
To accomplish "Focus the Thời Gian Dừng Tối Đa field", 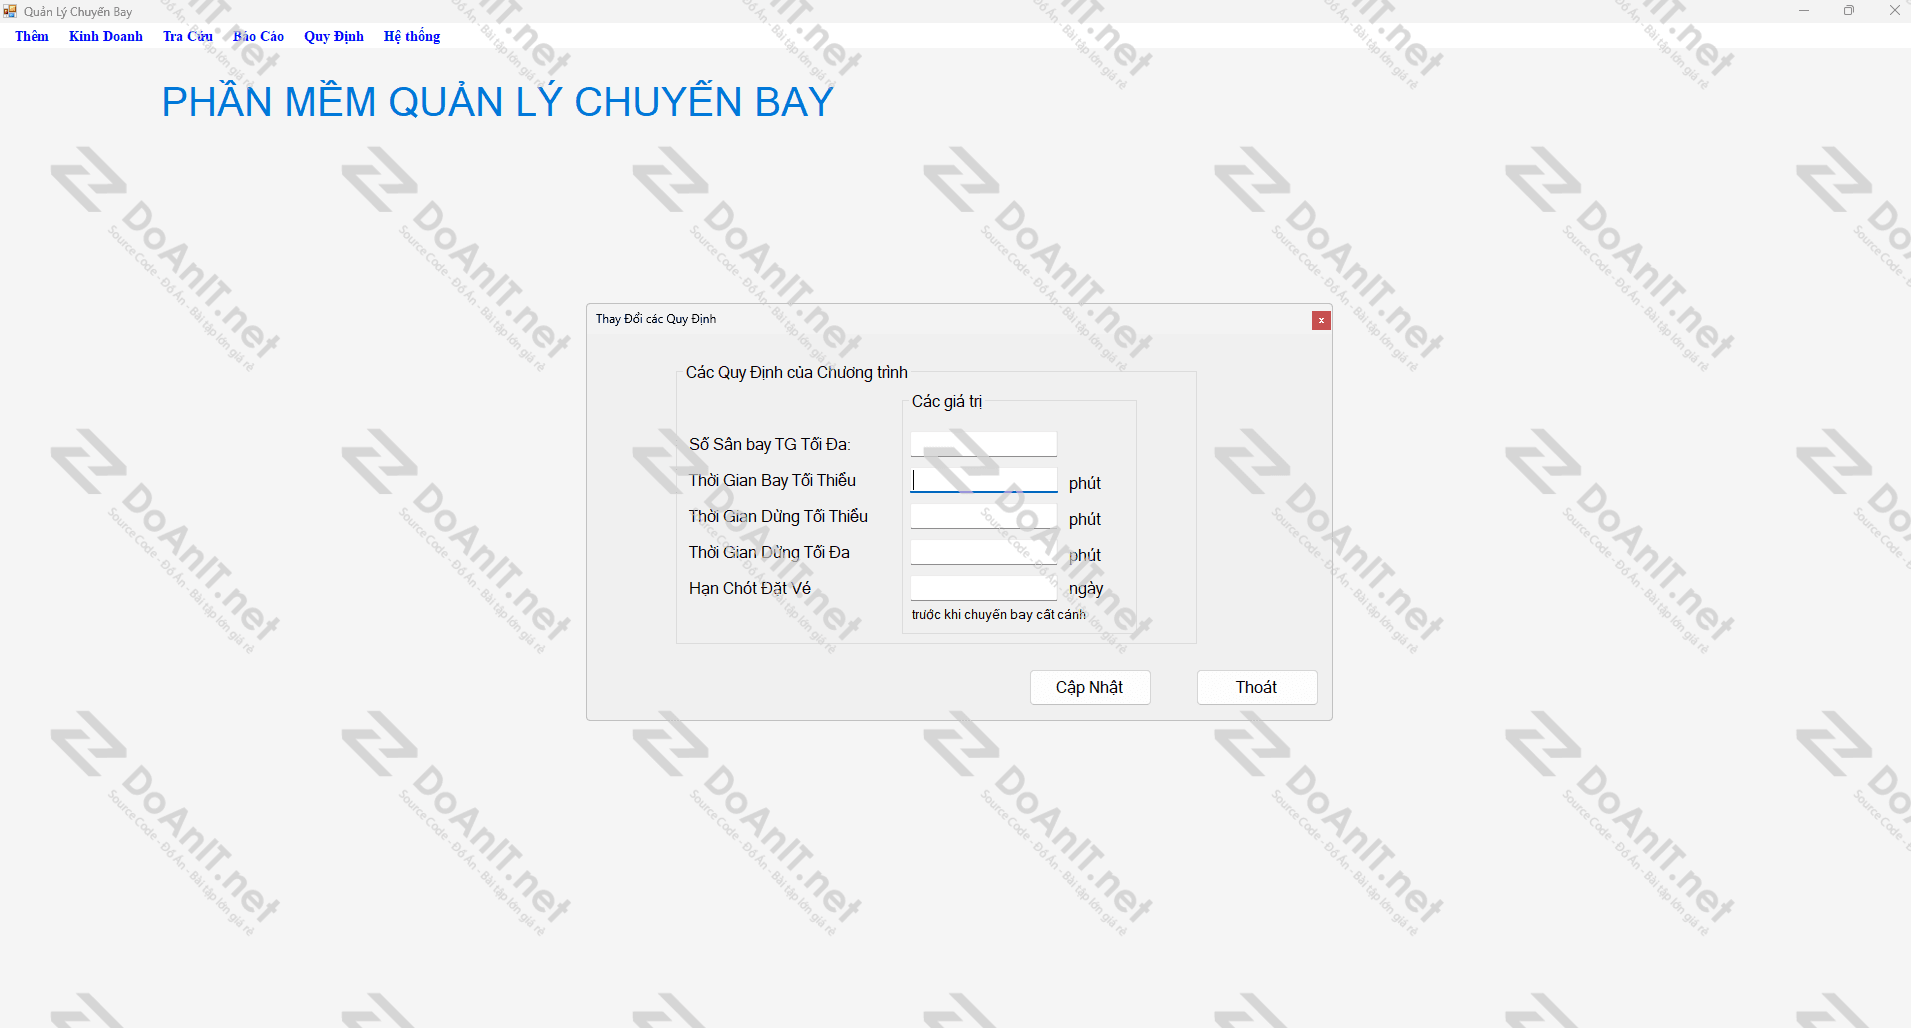I will [983, 552].
